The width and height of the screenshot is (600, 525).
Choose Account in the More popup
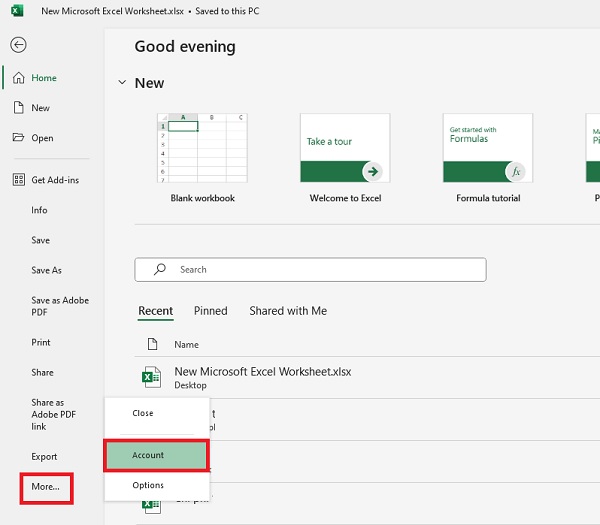click(156, 455)
